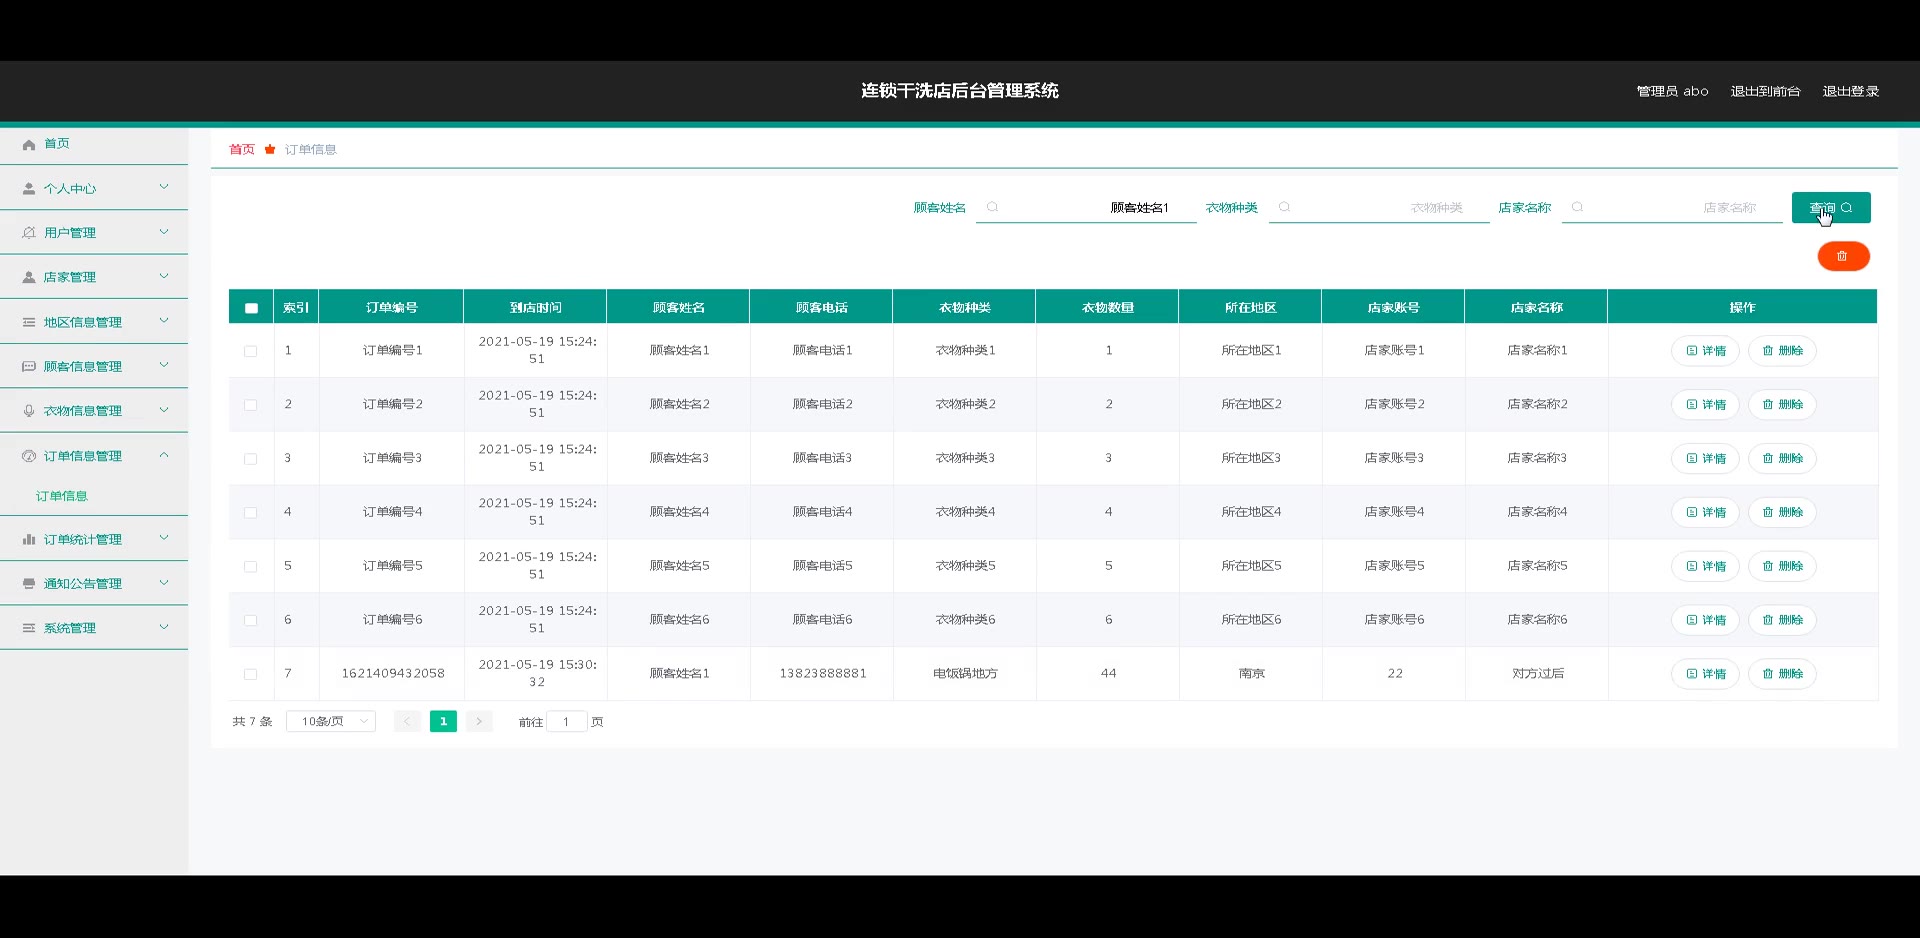Check the row for order 1621409432058
Screen dimensions: 1920x938
tap(251, 675)
